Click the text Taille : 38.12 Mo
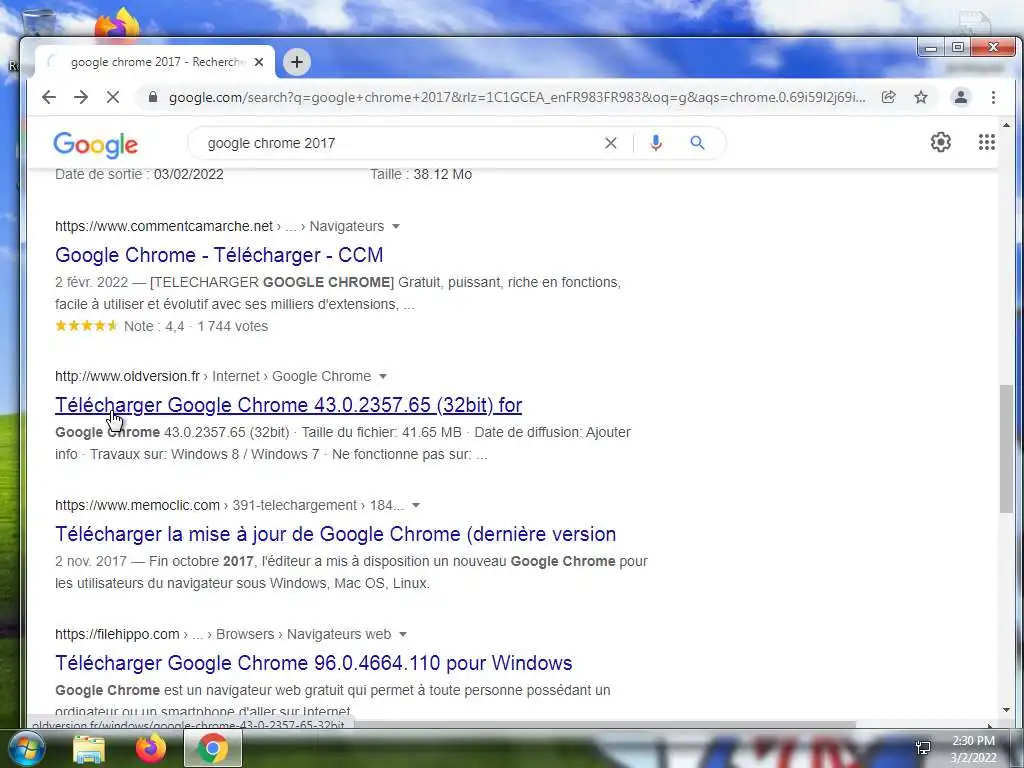The width and height of the screenshot is (1024, 768). click(421, 174)
